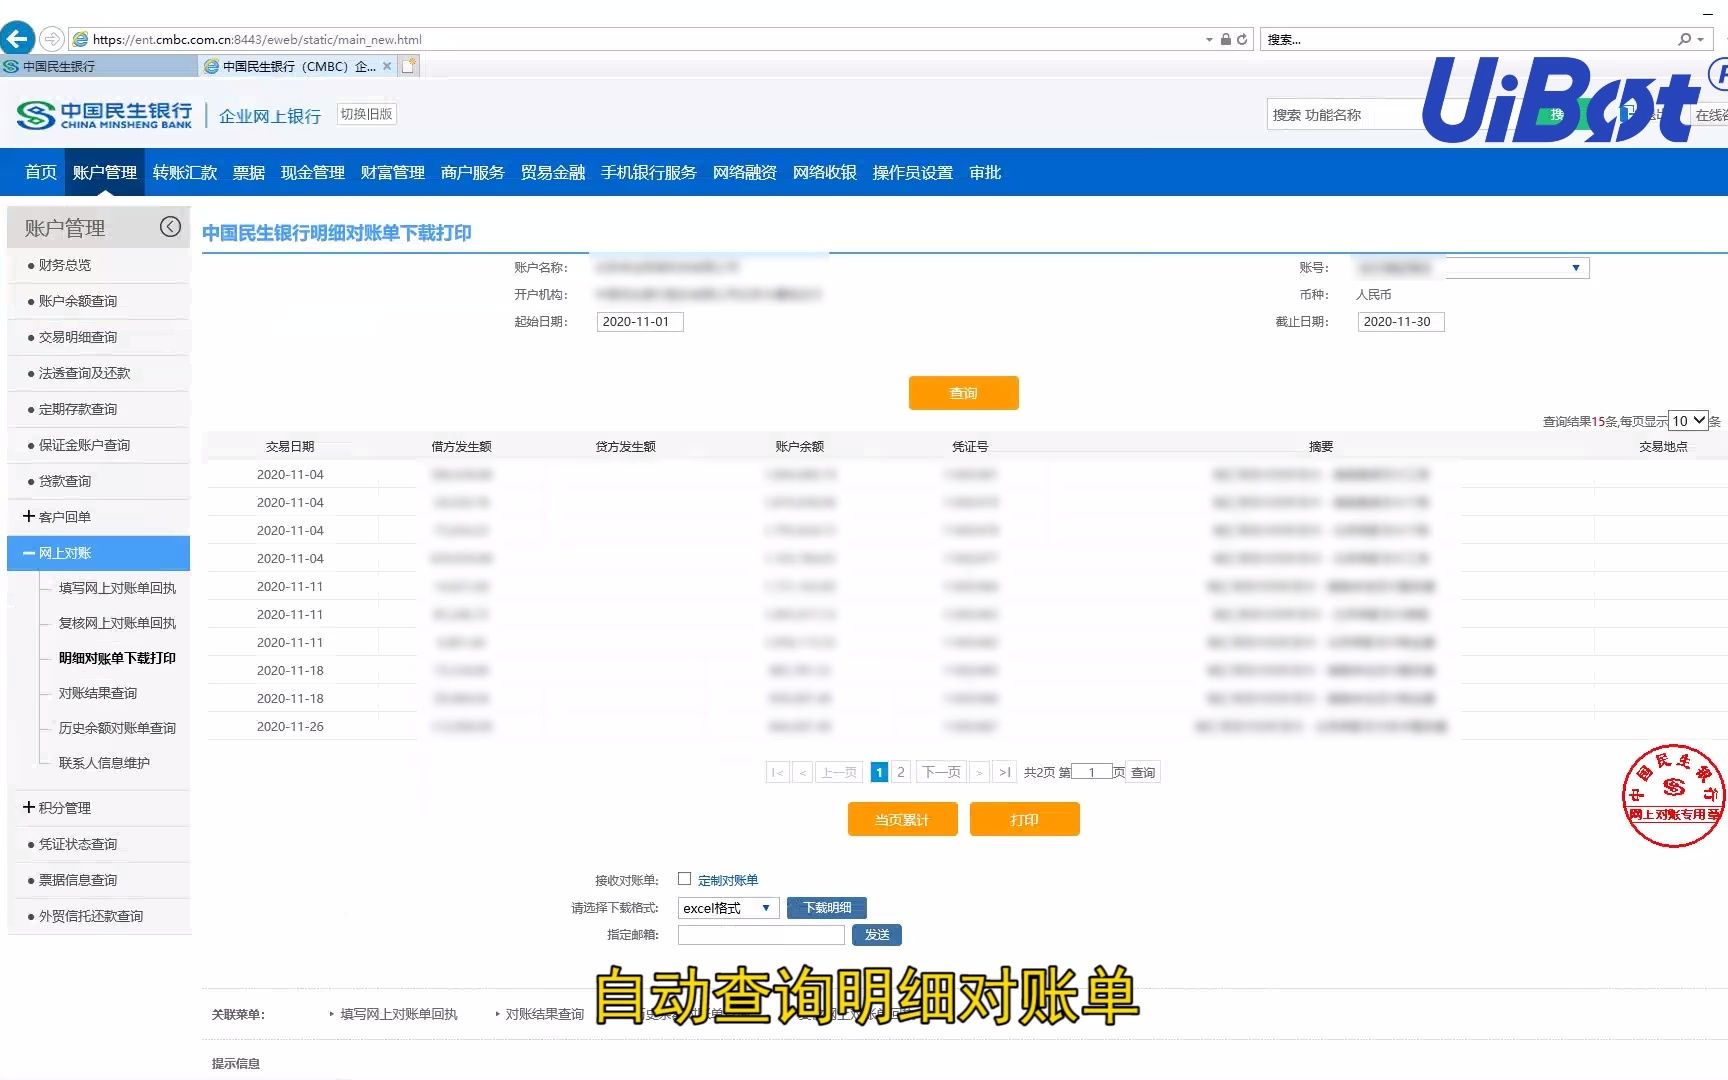The image size is (1728, 1080).
Task: Click the 打印 print button
Action: (x=1024, y=819)
